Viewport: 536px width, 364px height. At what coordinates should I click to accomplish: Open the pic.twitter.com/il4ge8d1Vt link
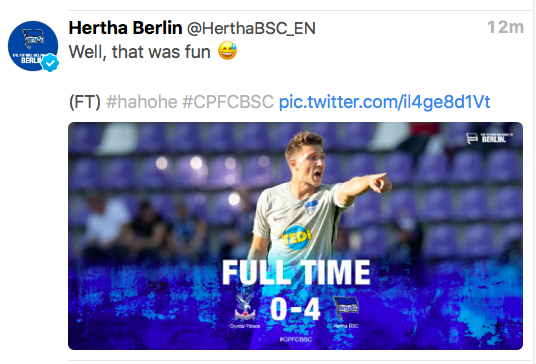coord(385,102)
